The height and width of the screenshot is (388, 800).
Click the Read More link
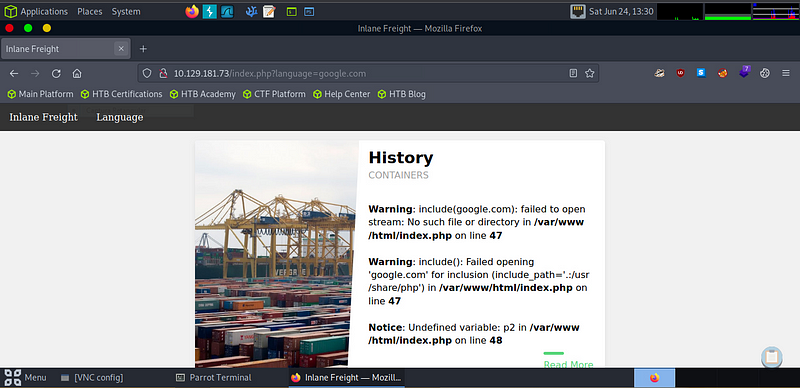[568, 364]
